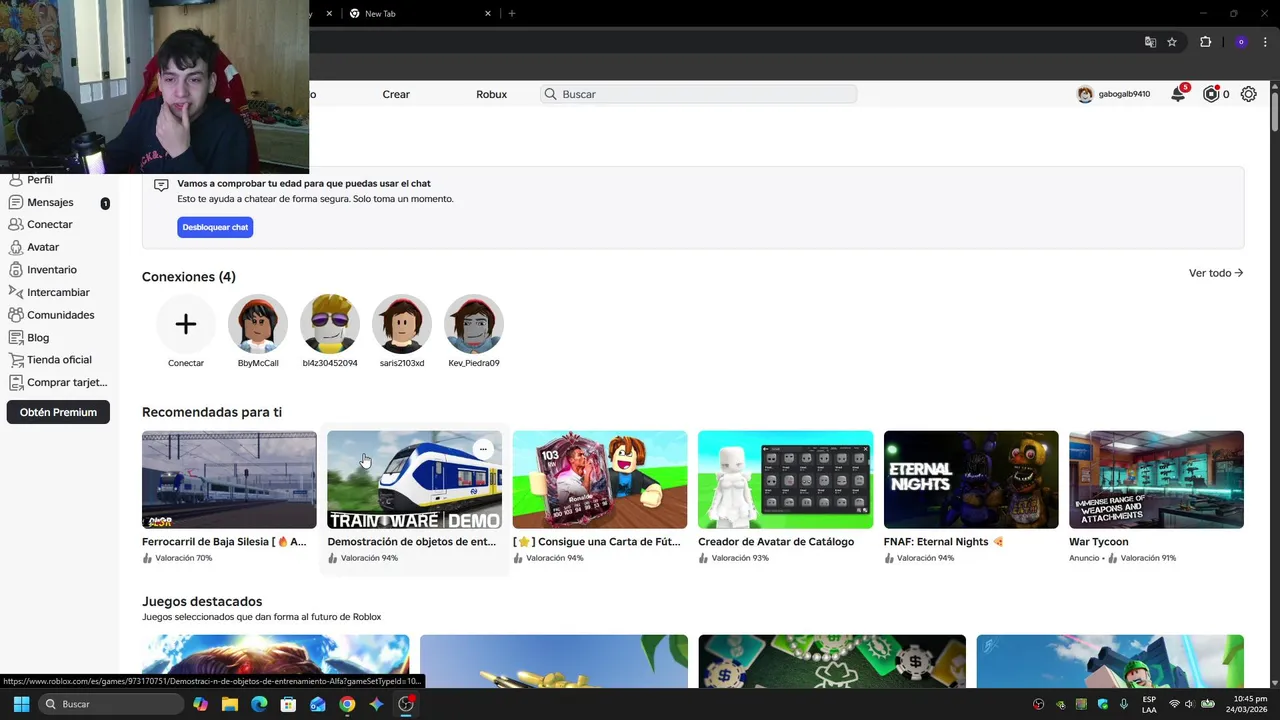Click the Comprar tarjeta gift card icon

(15, 382)
